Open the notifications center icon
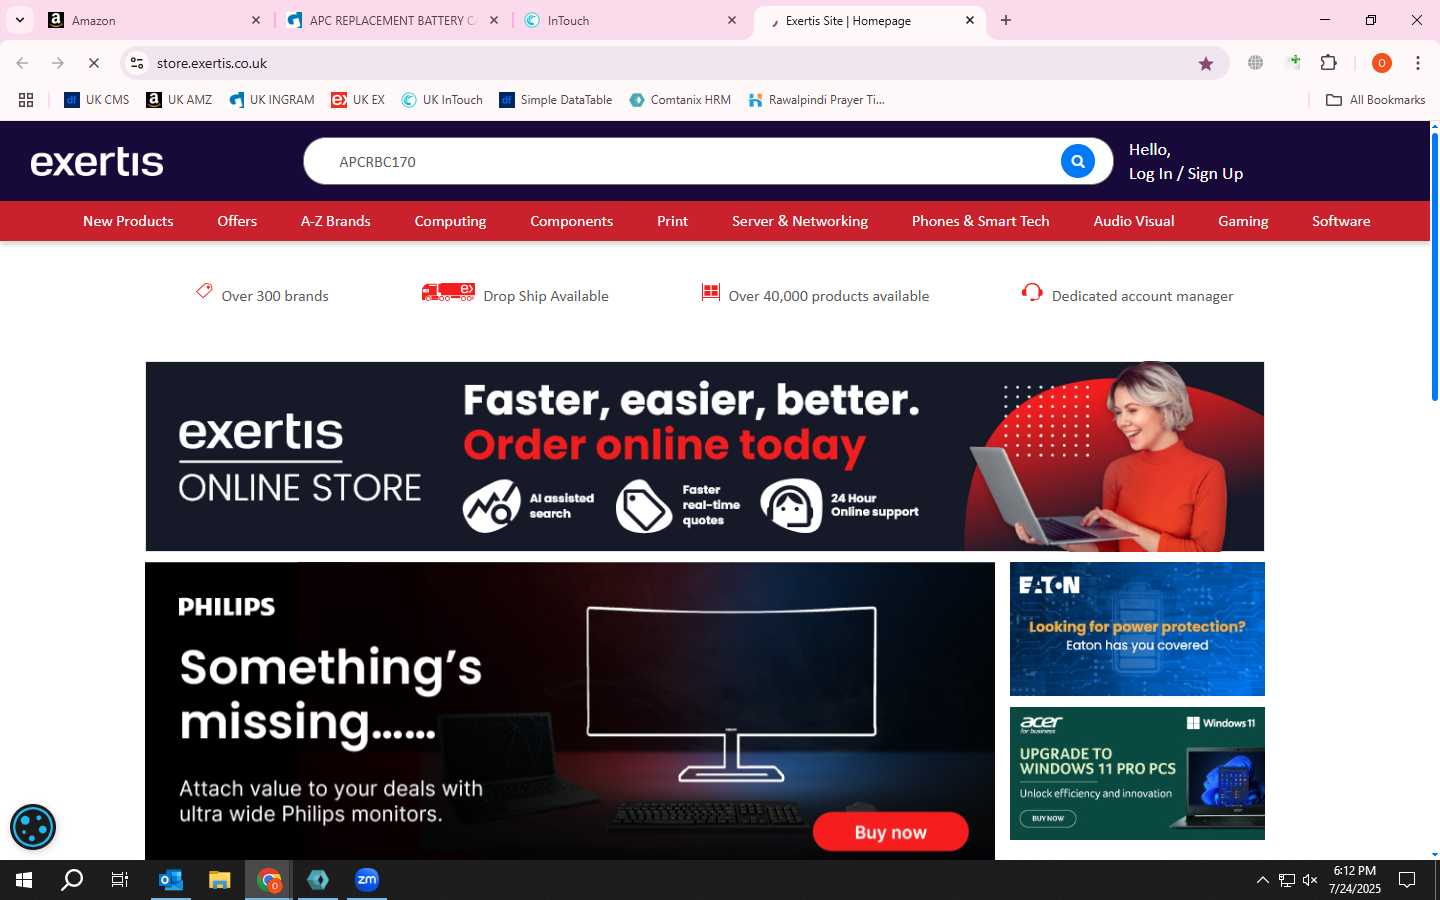Screen dimensions: 1440x900 click(1407, 880)
